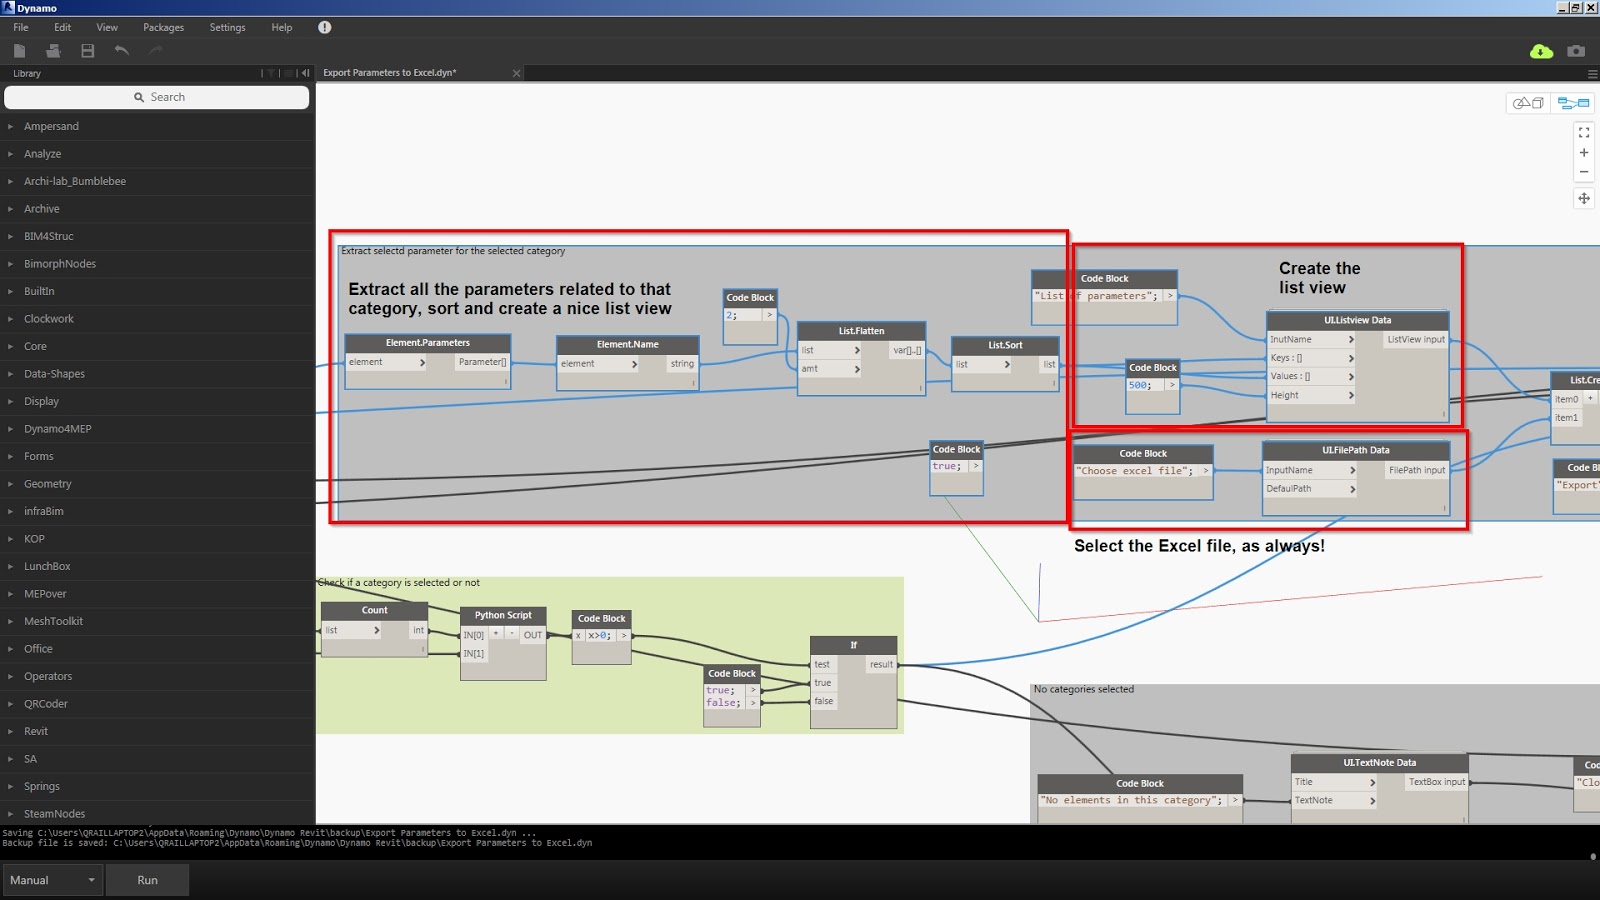The height and width of the screenshot is (900, 1600).
Task: Click the camera export workspace icon
Action: [x=1575, y=50]
